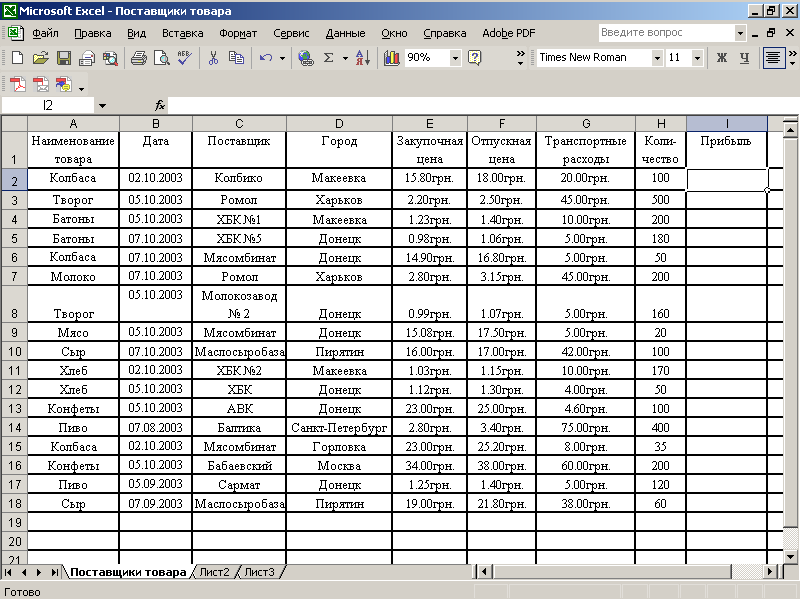Click the AutoSum sigma icon
This screenshot has width=800, height=600.
pyautogui.click(x=329, y=58)
